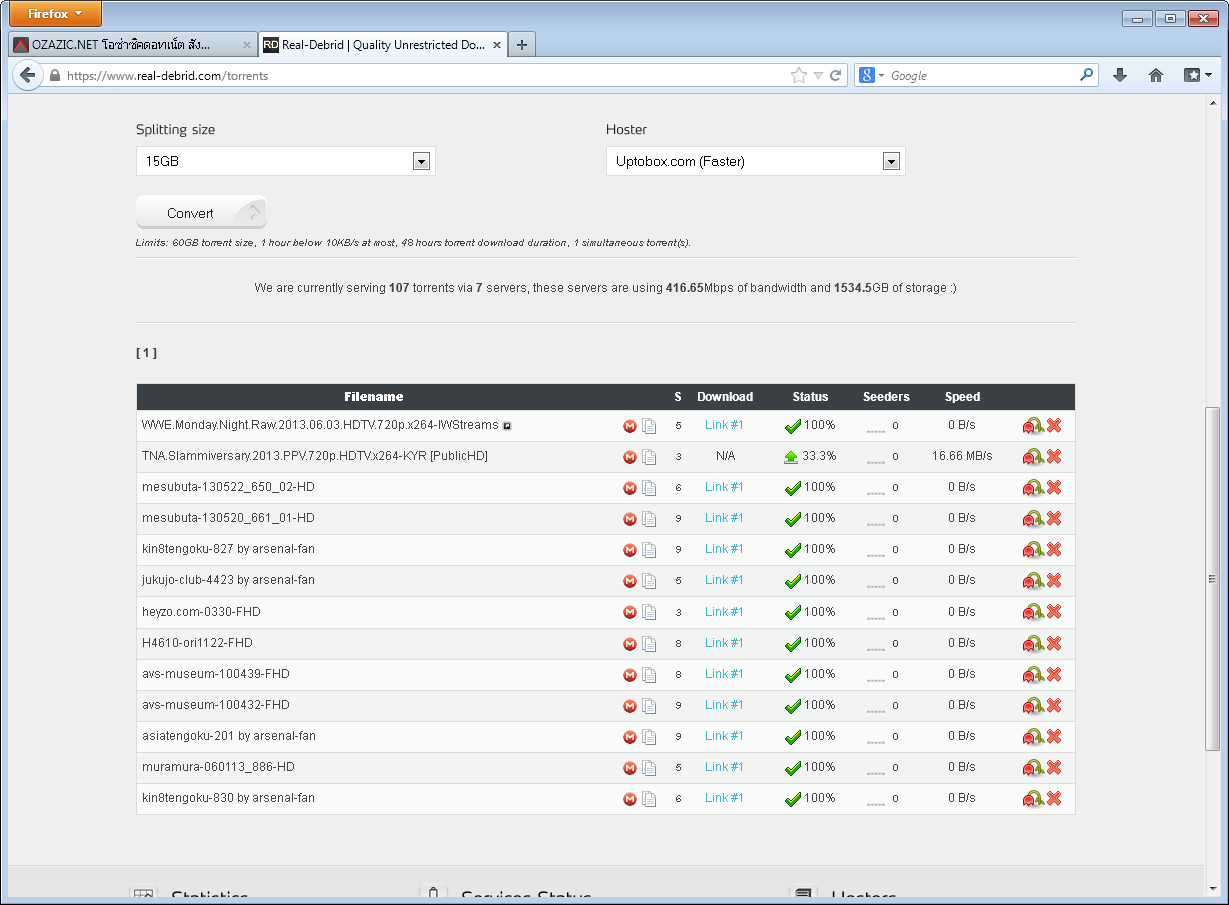This screenshot has width=1229, height=905.
Task: Click the MEGA icon in the WWE.Monday.Night.Raw row
Action: point(630,426)
